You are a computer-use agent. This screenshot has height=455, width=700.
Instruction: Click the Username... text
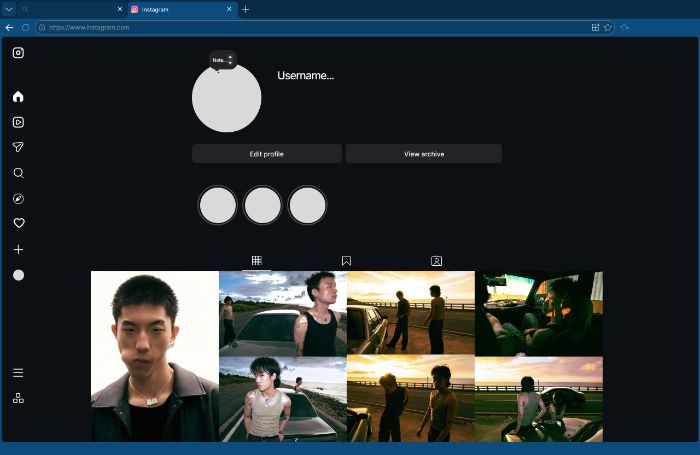[x=305, y=75]
